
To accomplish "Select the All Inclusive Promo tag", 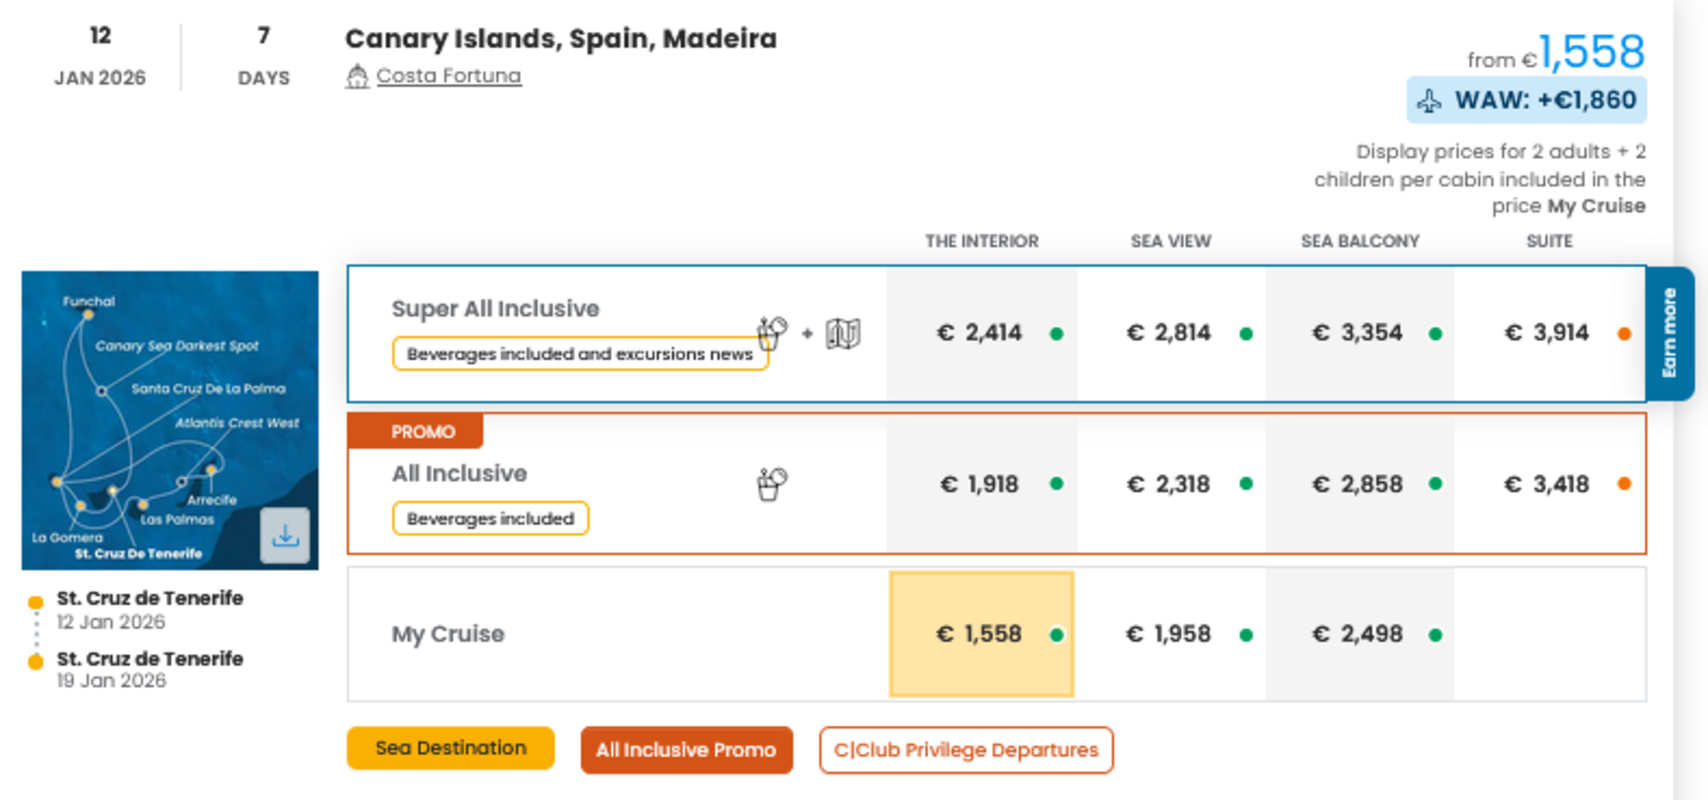I will 686,750.
